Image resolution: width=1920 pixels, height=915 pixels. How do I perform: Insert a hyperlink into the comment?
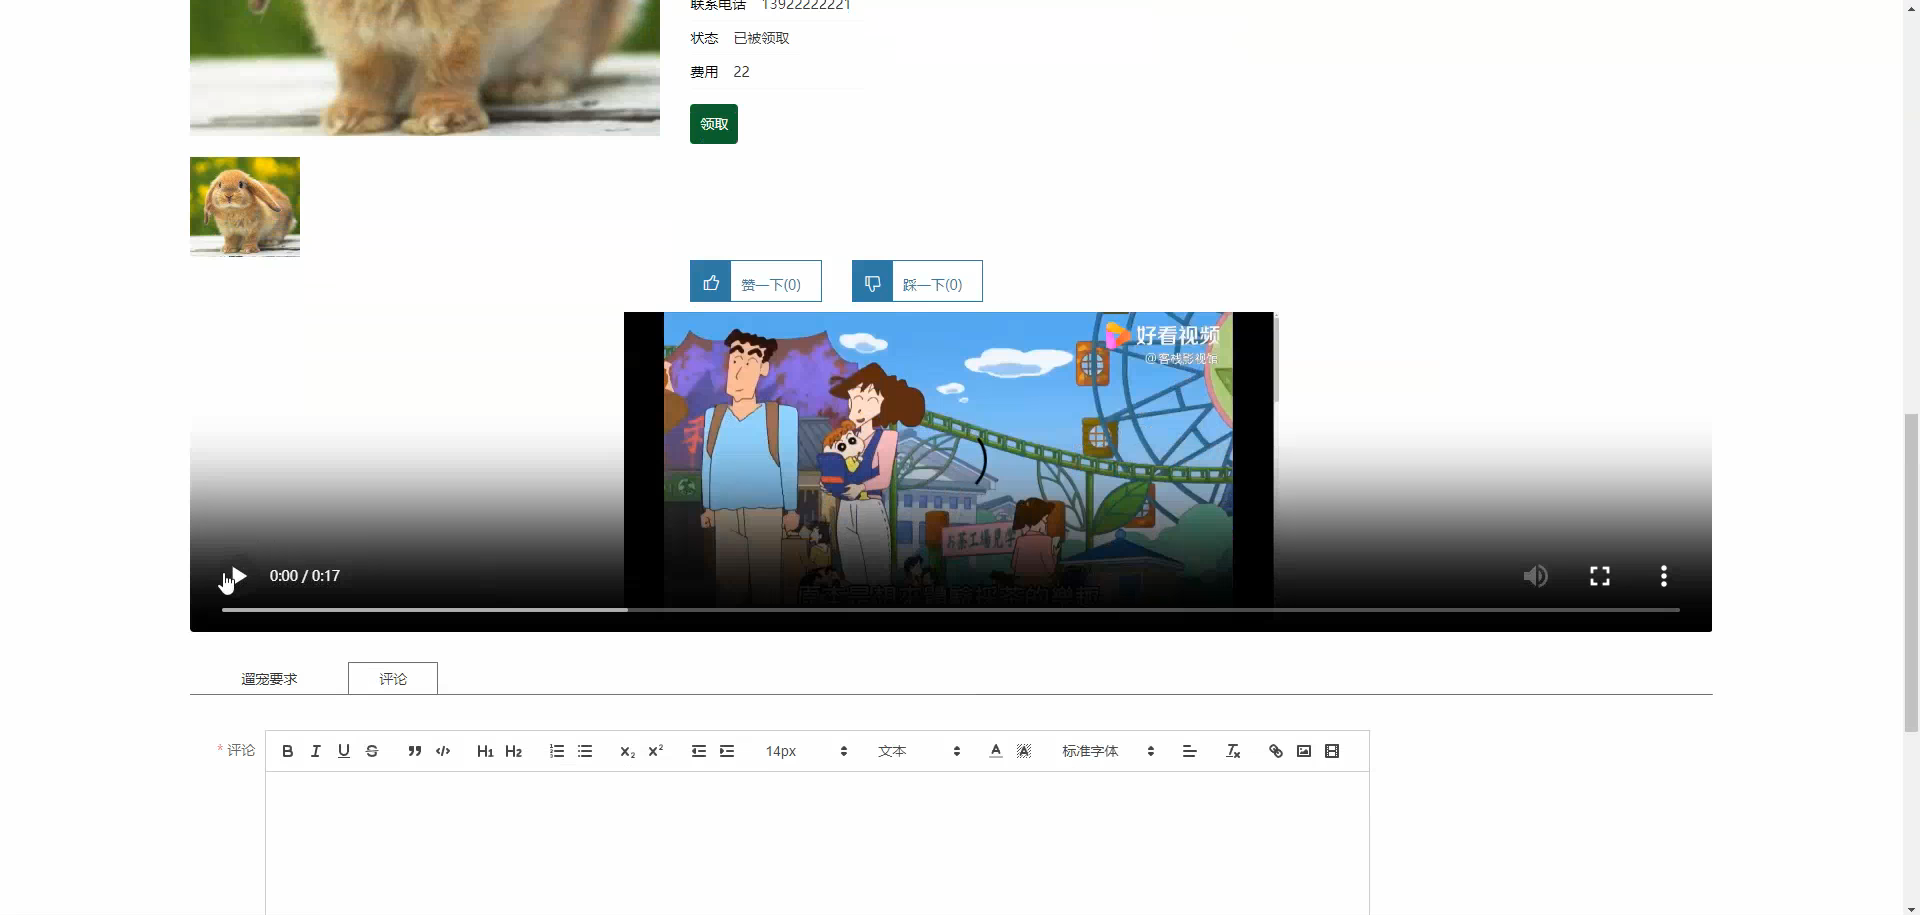pyautogui.click(x=1276, y=751)
